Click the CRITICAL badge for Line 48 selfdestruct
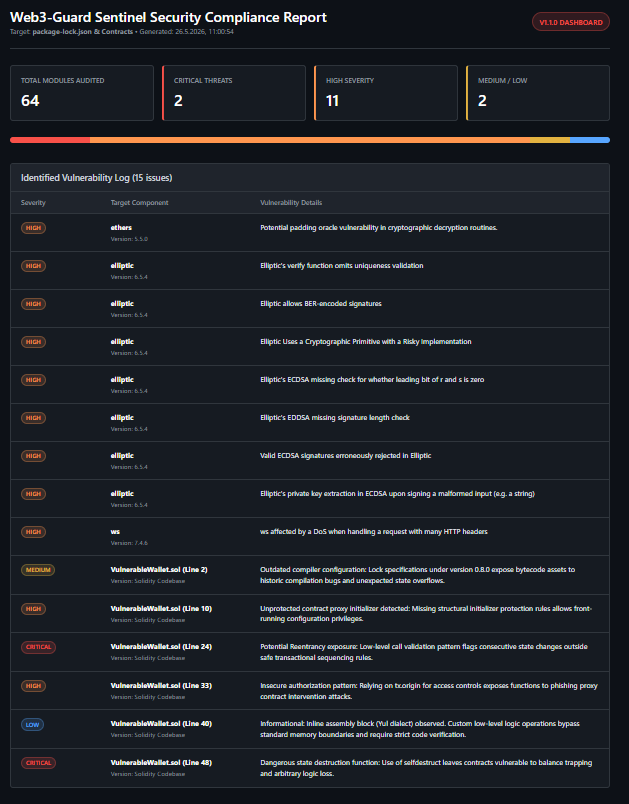Viewport: 629px width, 804px height. pyautogui.click(x=38, y=762)
